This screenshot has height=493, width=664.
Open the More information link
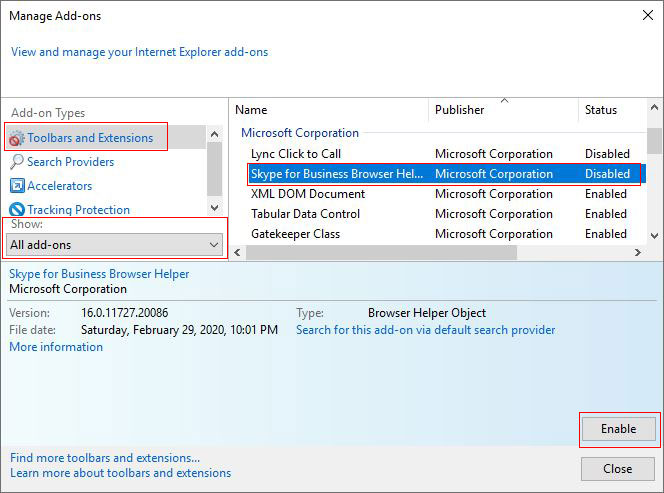(x=56, y=347)
